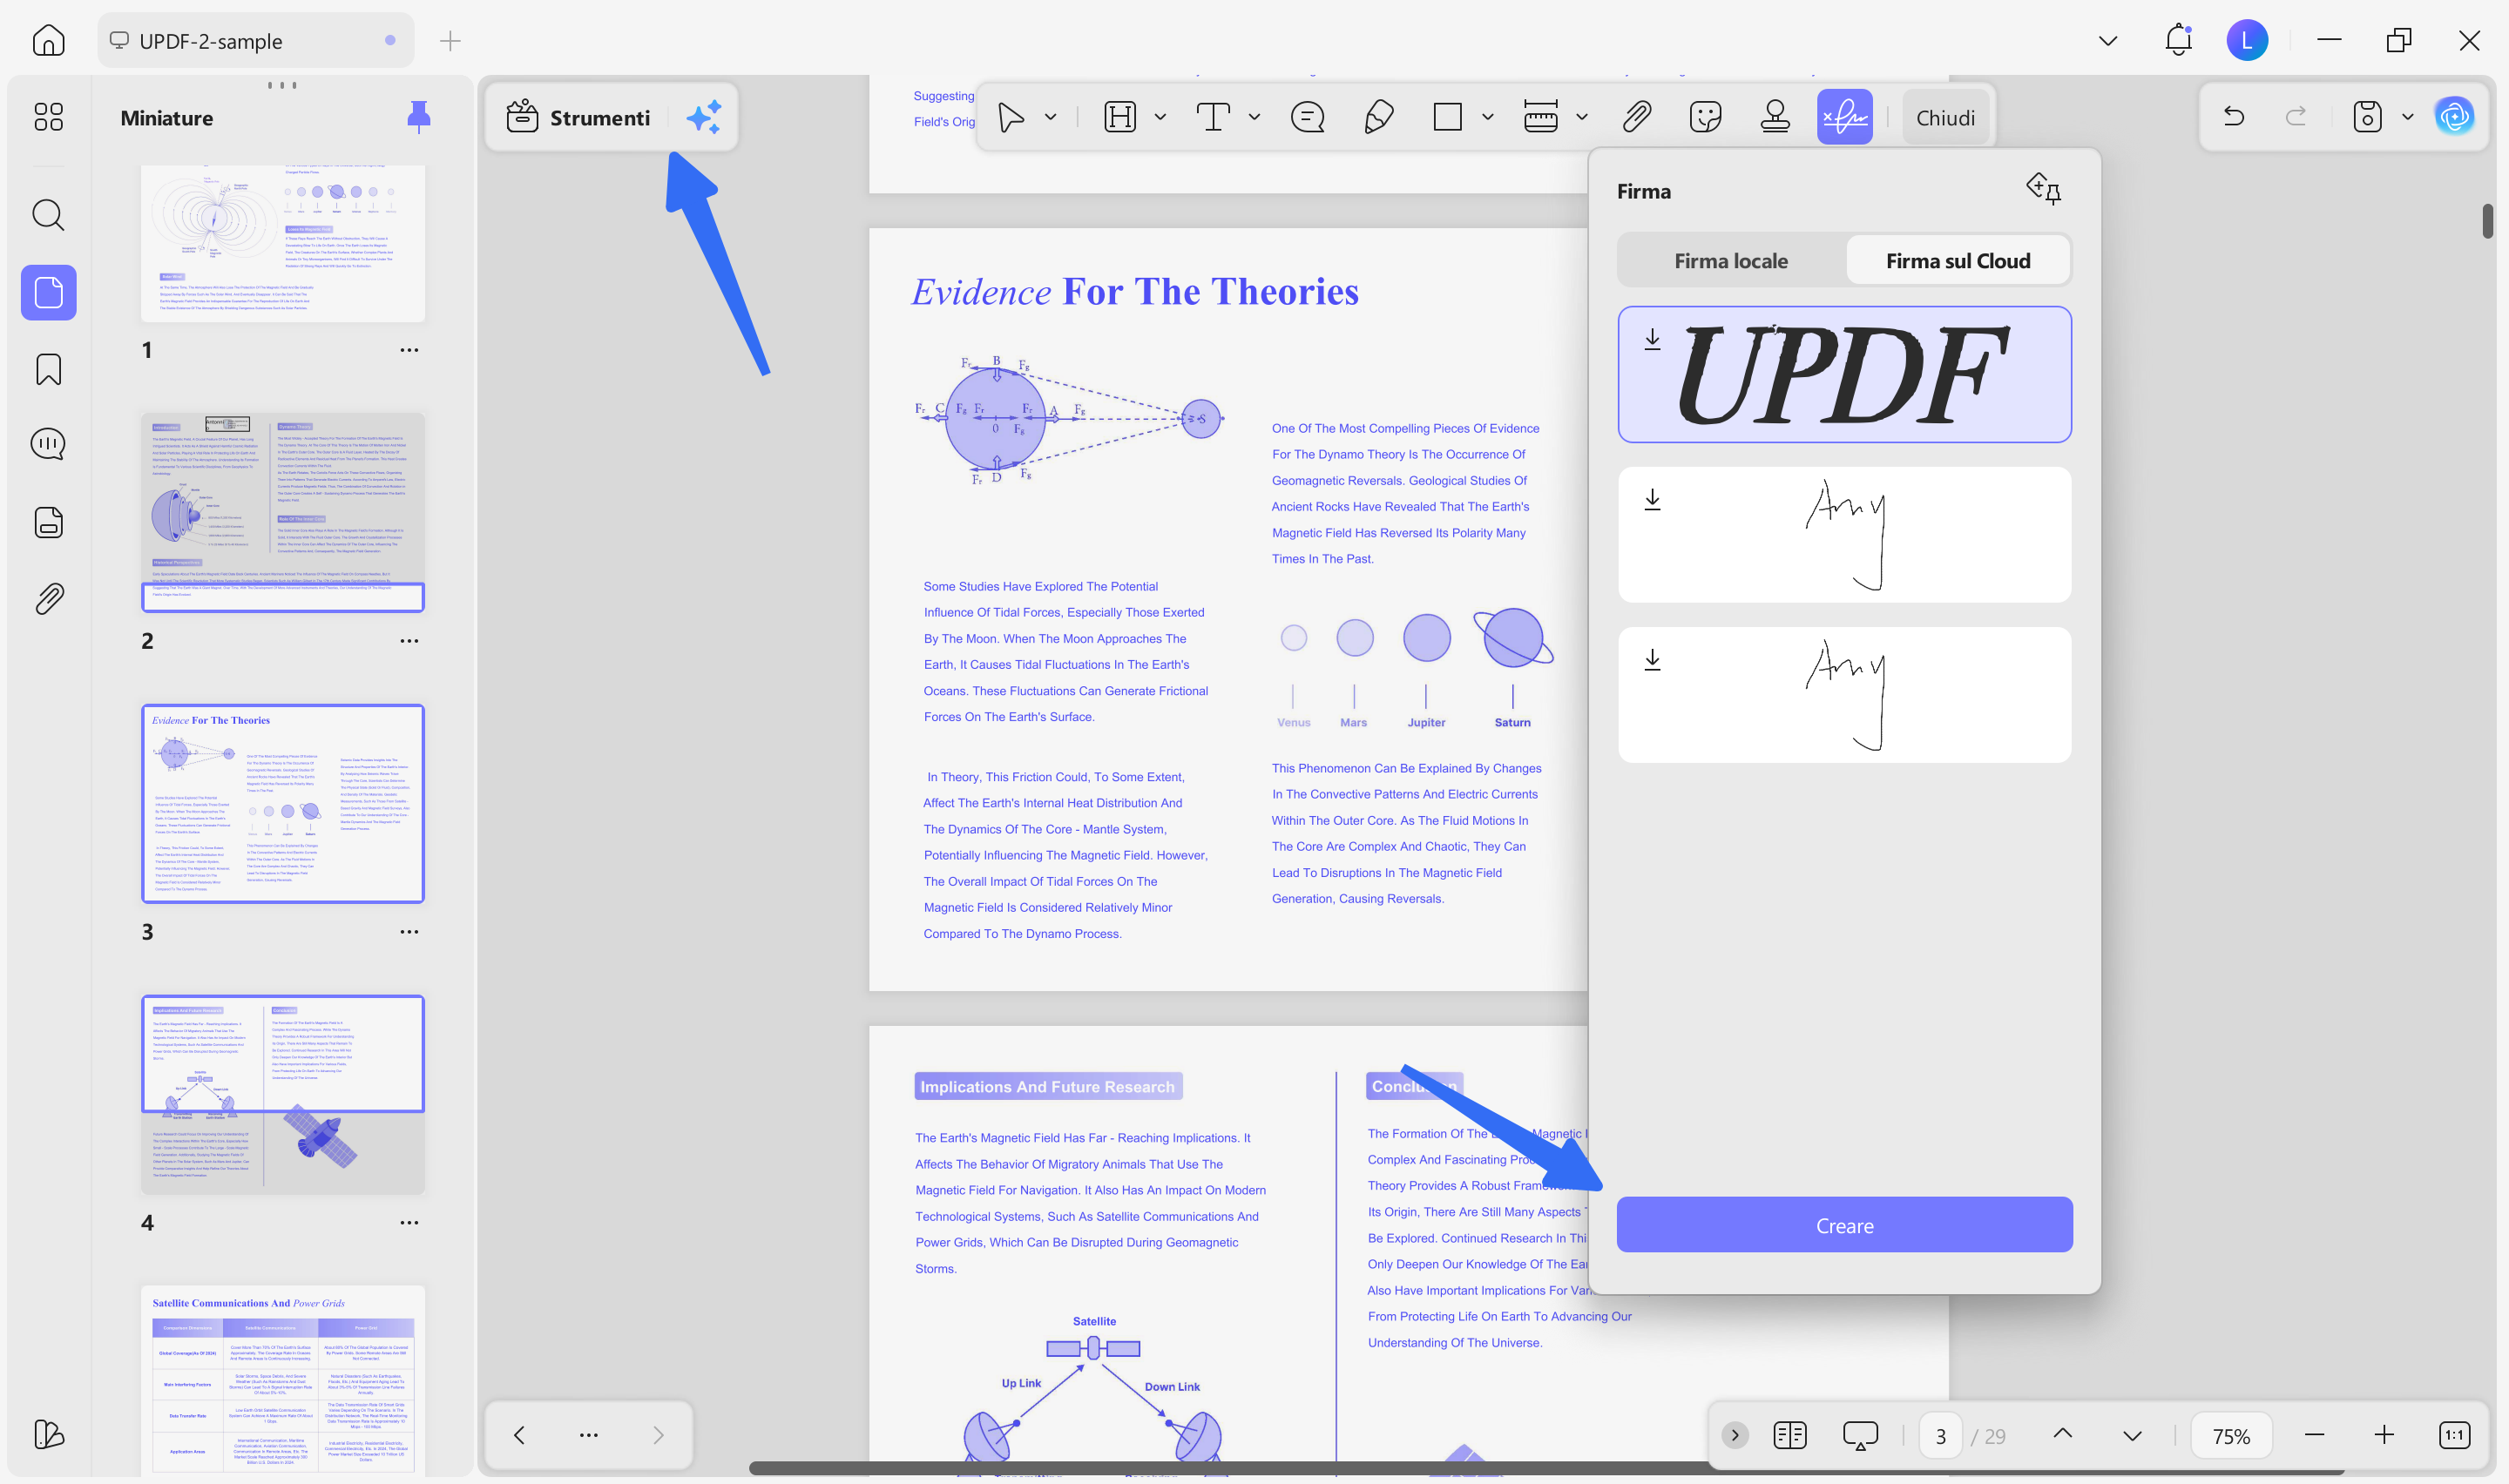Open options menu for page 4 thumbnail

point(409,1222)
